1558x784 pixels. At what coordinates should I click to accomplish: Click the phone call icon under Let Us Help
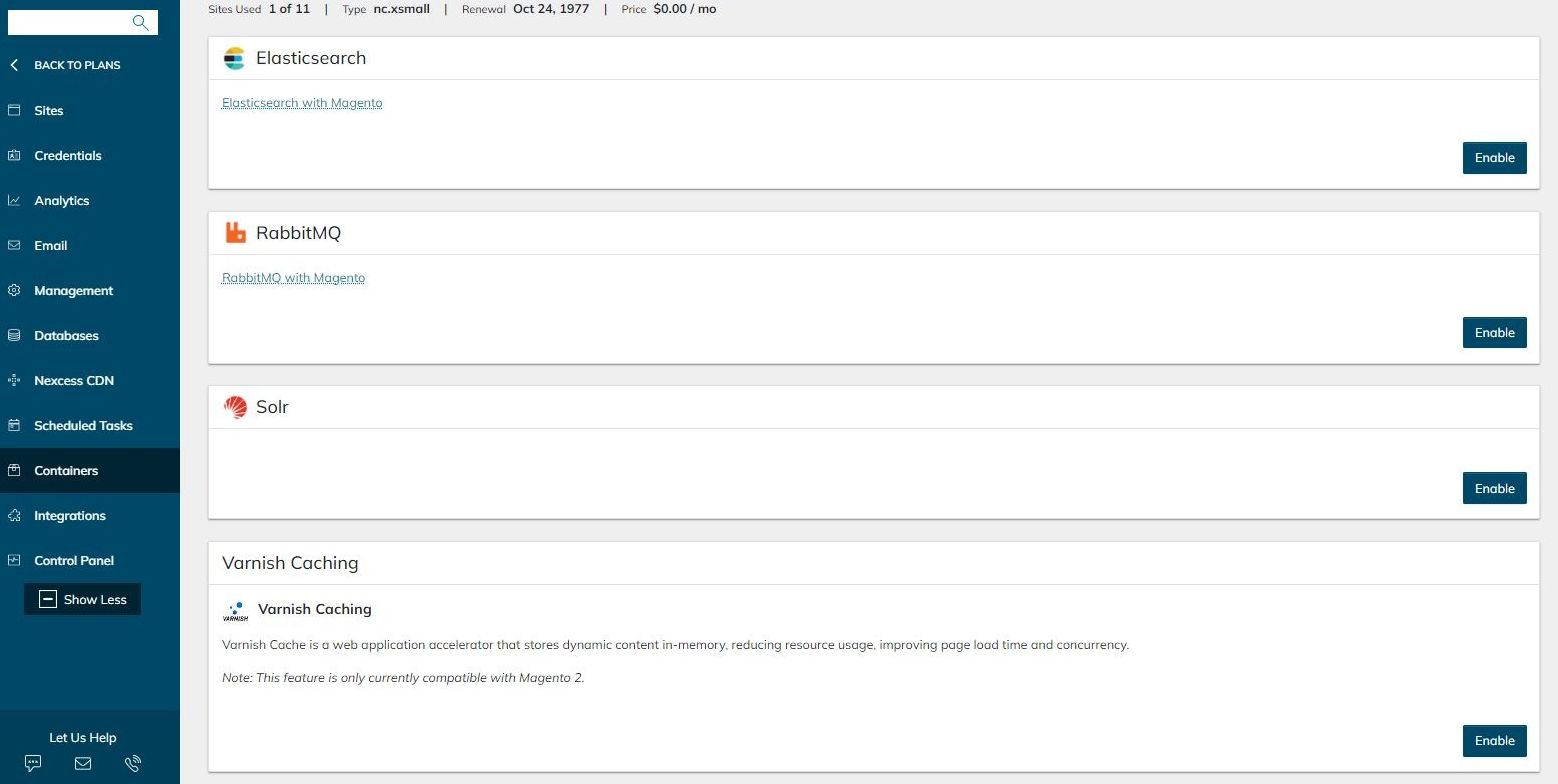click(133, 763)
